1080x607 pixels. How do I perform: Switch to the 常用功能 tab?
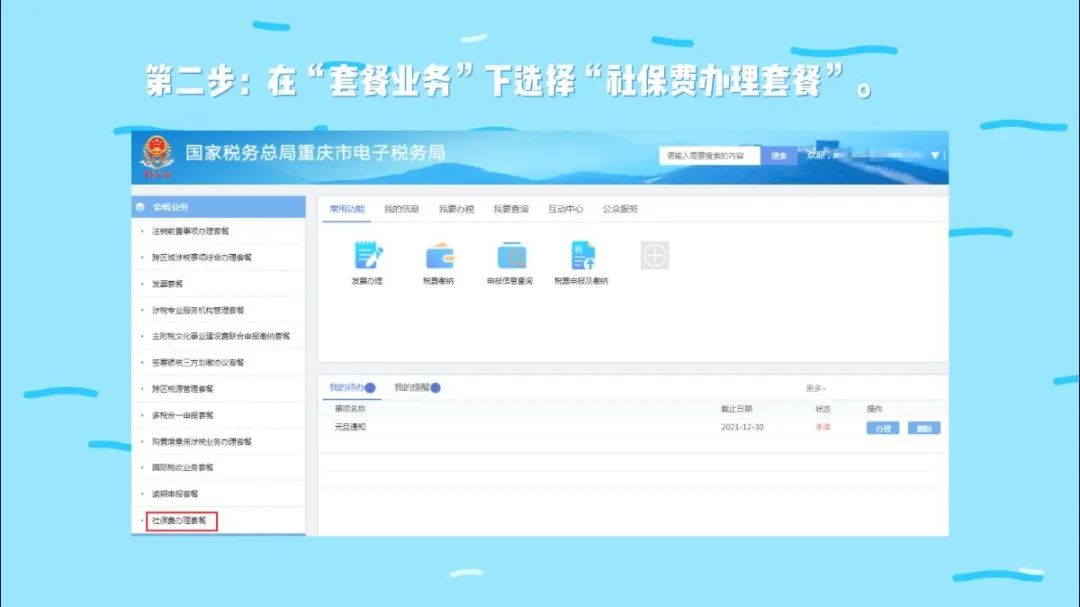[347, 209]
